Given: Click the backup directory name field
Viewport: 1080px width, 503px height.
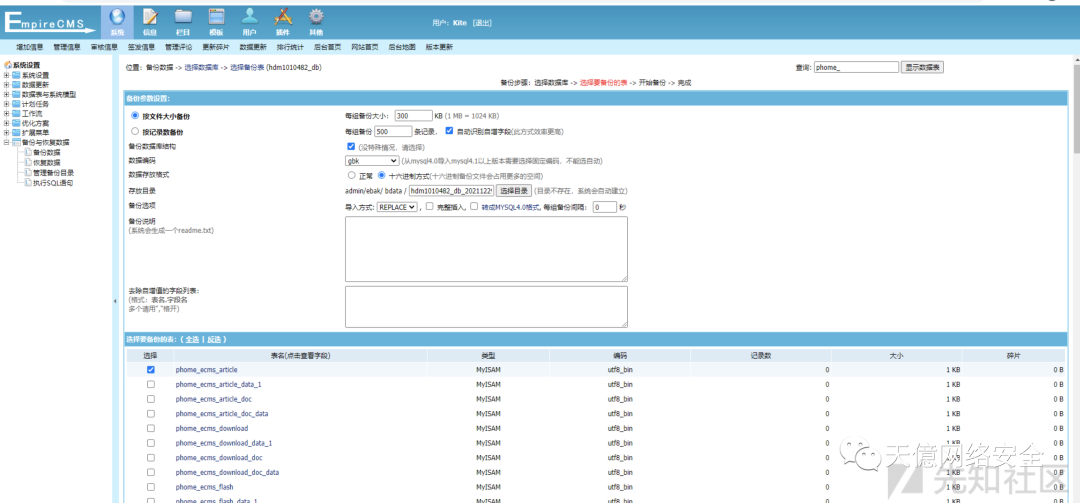Looking at the screenshot, I should 451,191.
